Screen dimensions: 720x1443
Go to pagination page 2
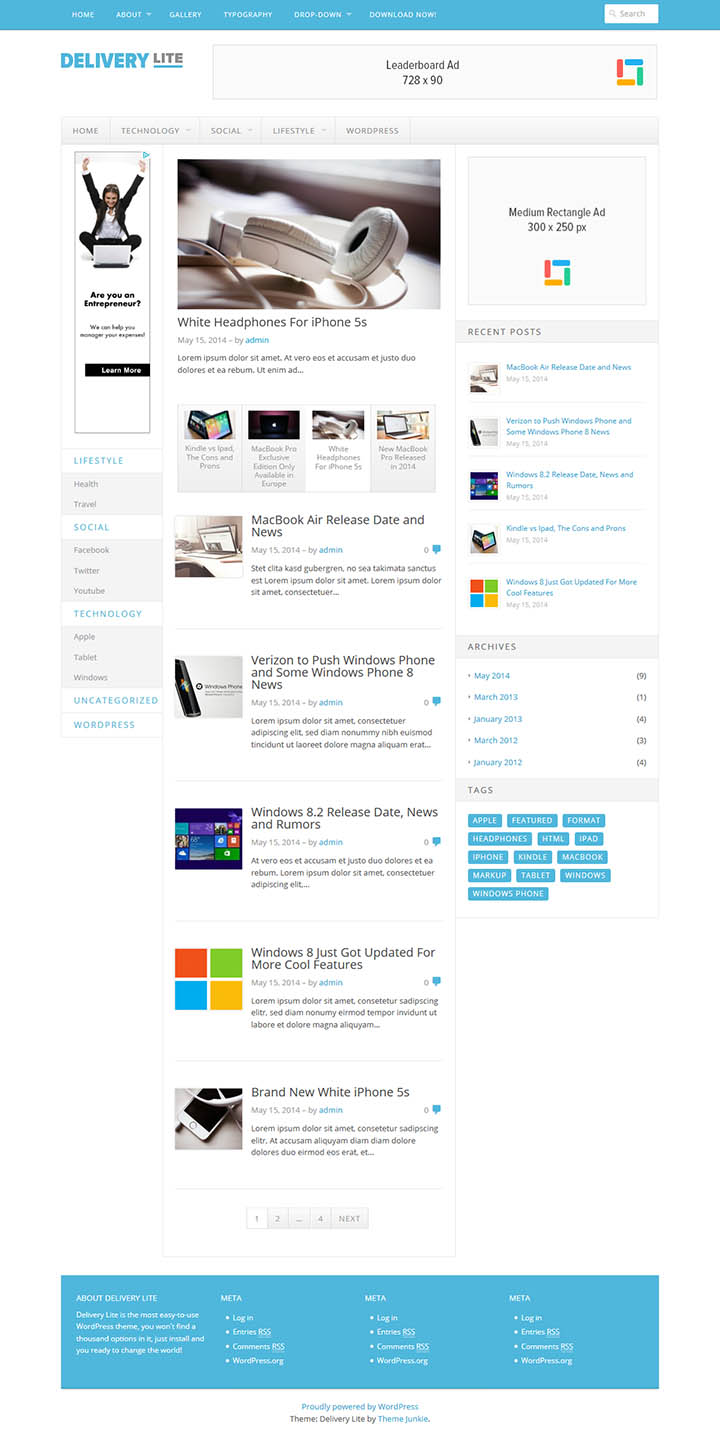pyautogui.click(x=277, y=1219)
